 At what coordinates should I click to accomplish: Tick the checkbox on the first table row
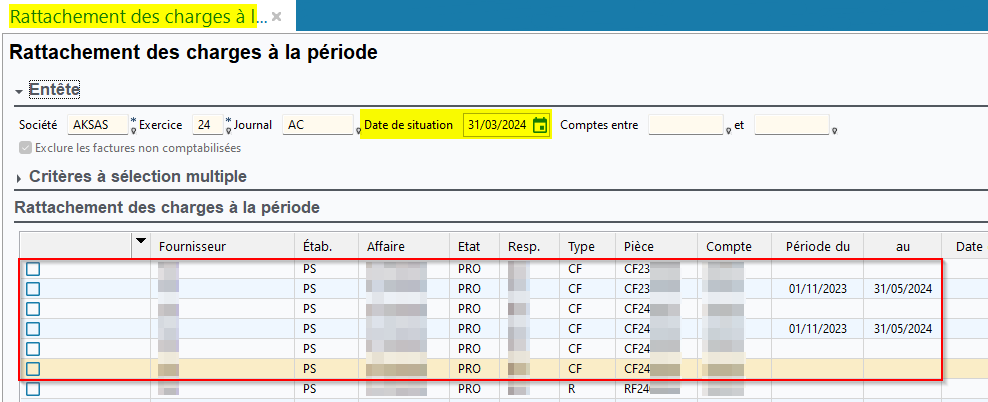[33, 269]
